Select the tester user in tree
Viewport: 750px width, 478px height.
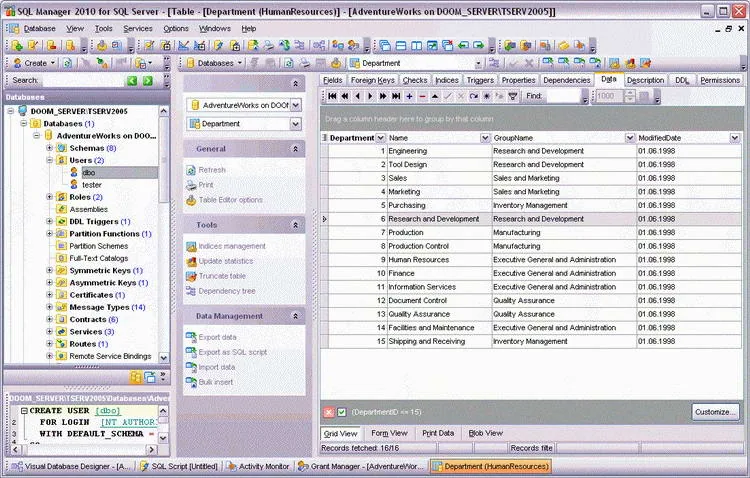[x=91, y=185]
